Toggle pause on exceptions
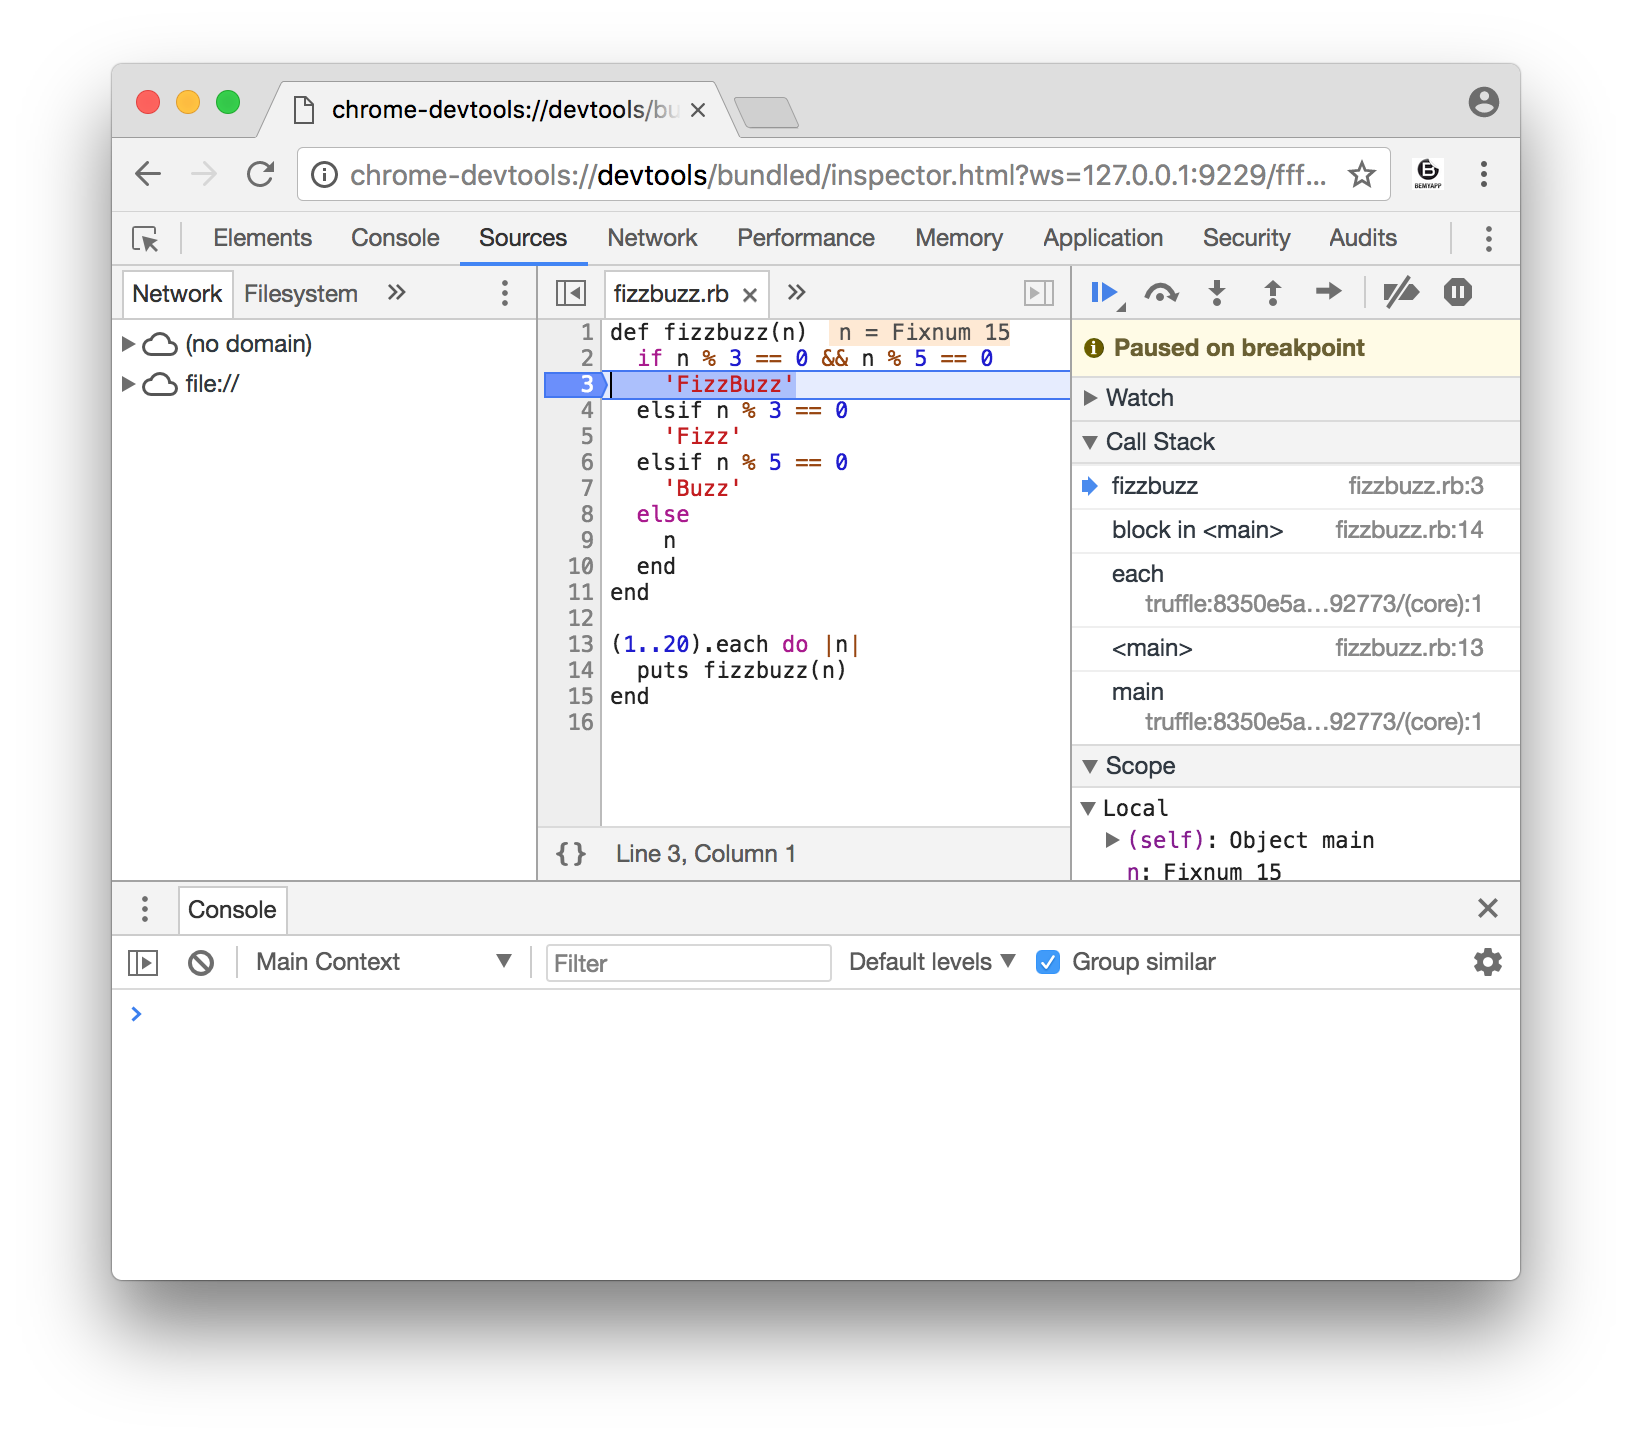Screen dimensions: 1632x1440 pos(1457,292)
